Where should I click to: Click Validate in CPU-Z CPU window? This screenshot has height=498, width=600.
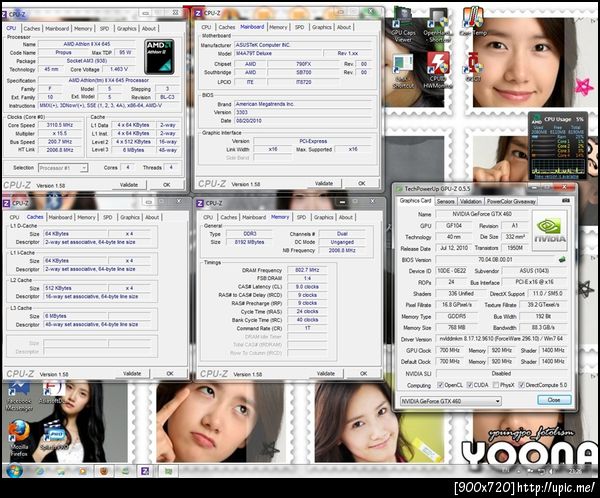(129, 185)
